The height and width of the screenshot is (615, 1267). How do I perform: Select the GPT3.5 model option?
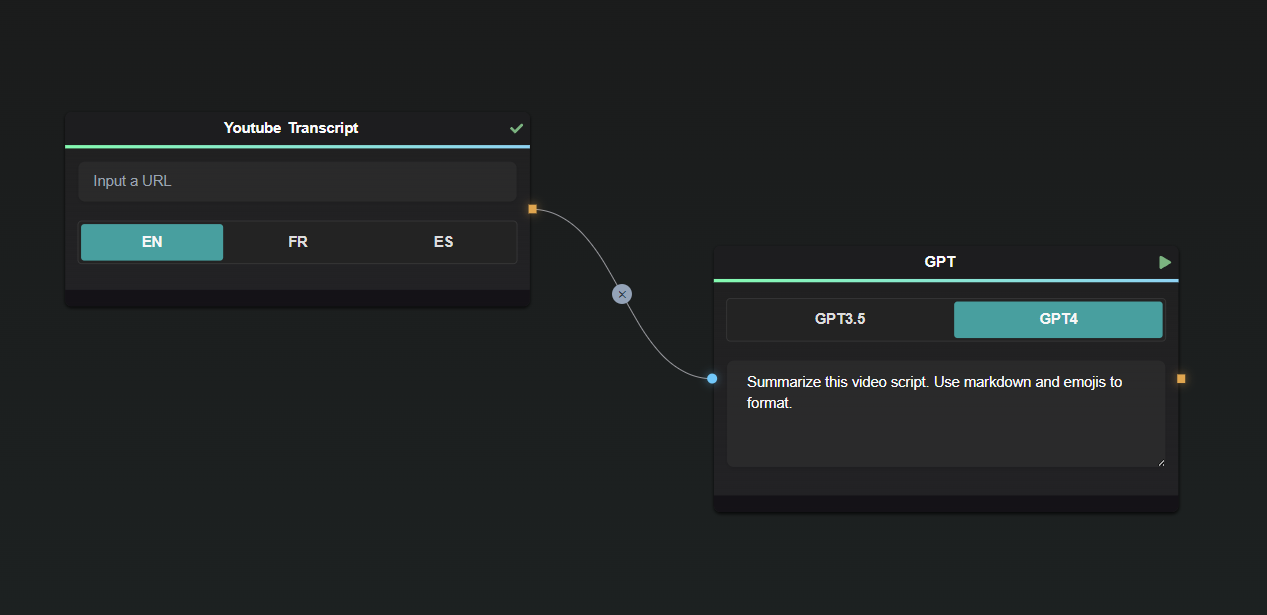840,320
